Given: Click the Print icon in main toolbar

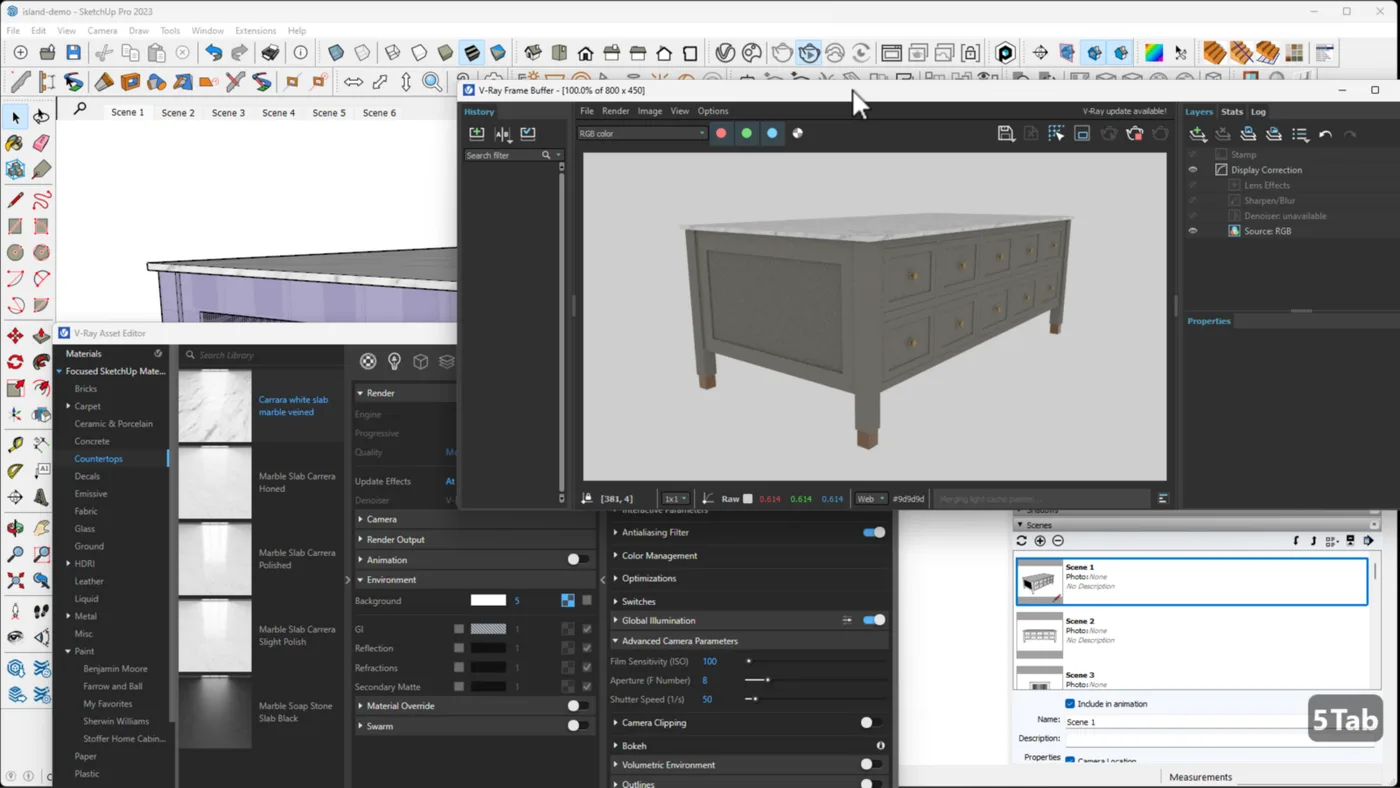Looking at the screenshot, I should coord(270,53).
